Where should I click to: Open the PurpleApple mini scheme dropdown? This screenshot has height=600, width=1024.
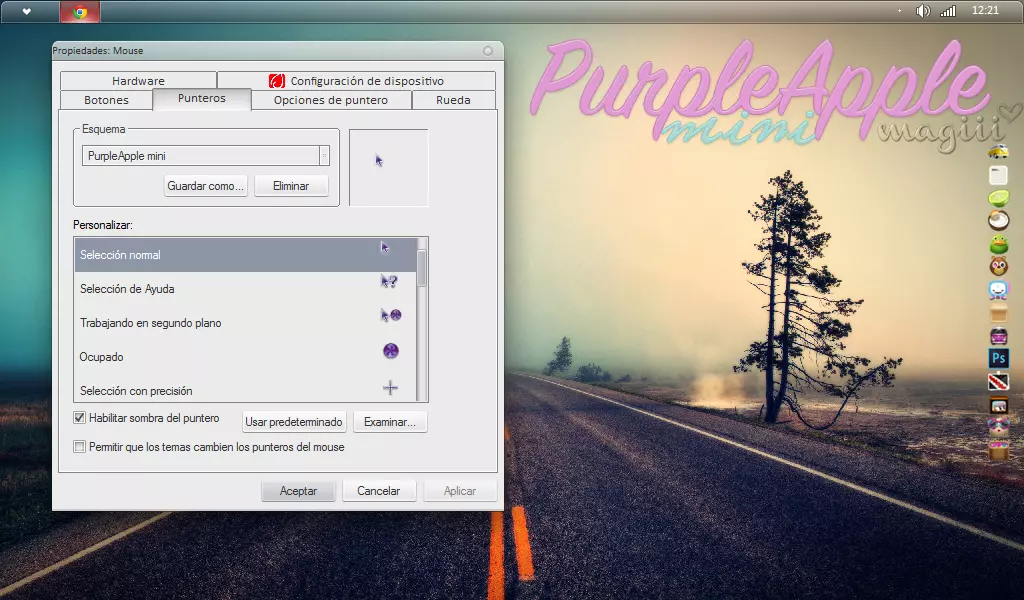tap(324, 157)
